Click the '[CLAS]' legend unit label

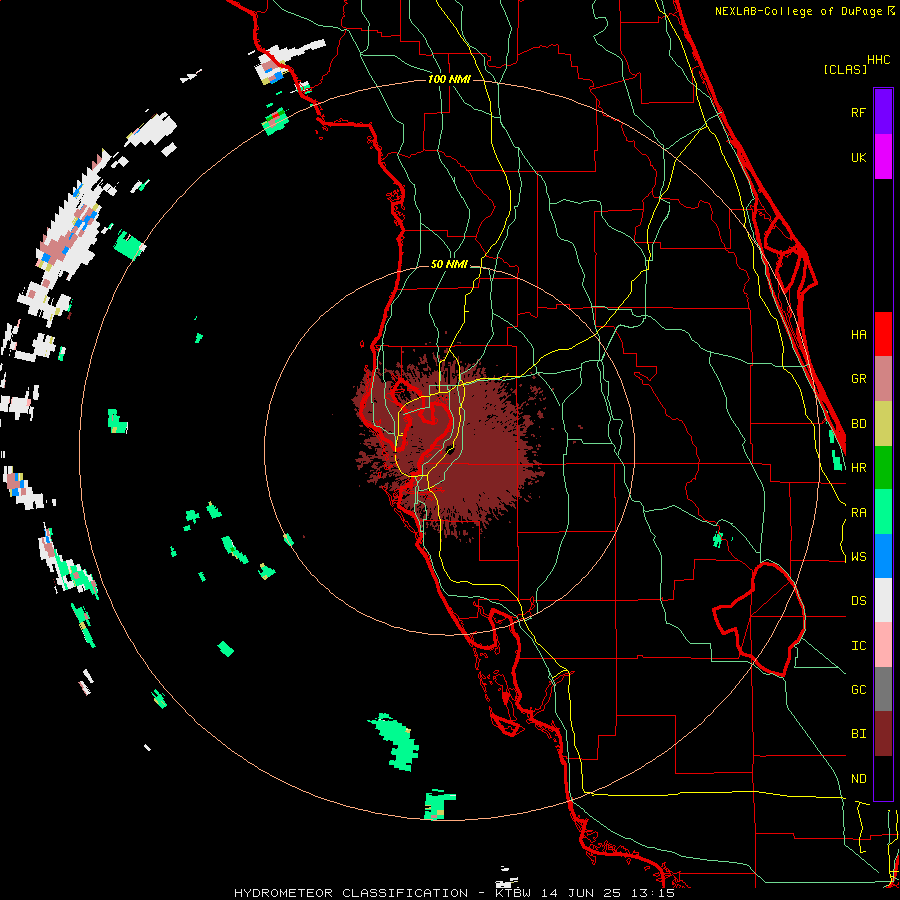(x=845, y=69)
